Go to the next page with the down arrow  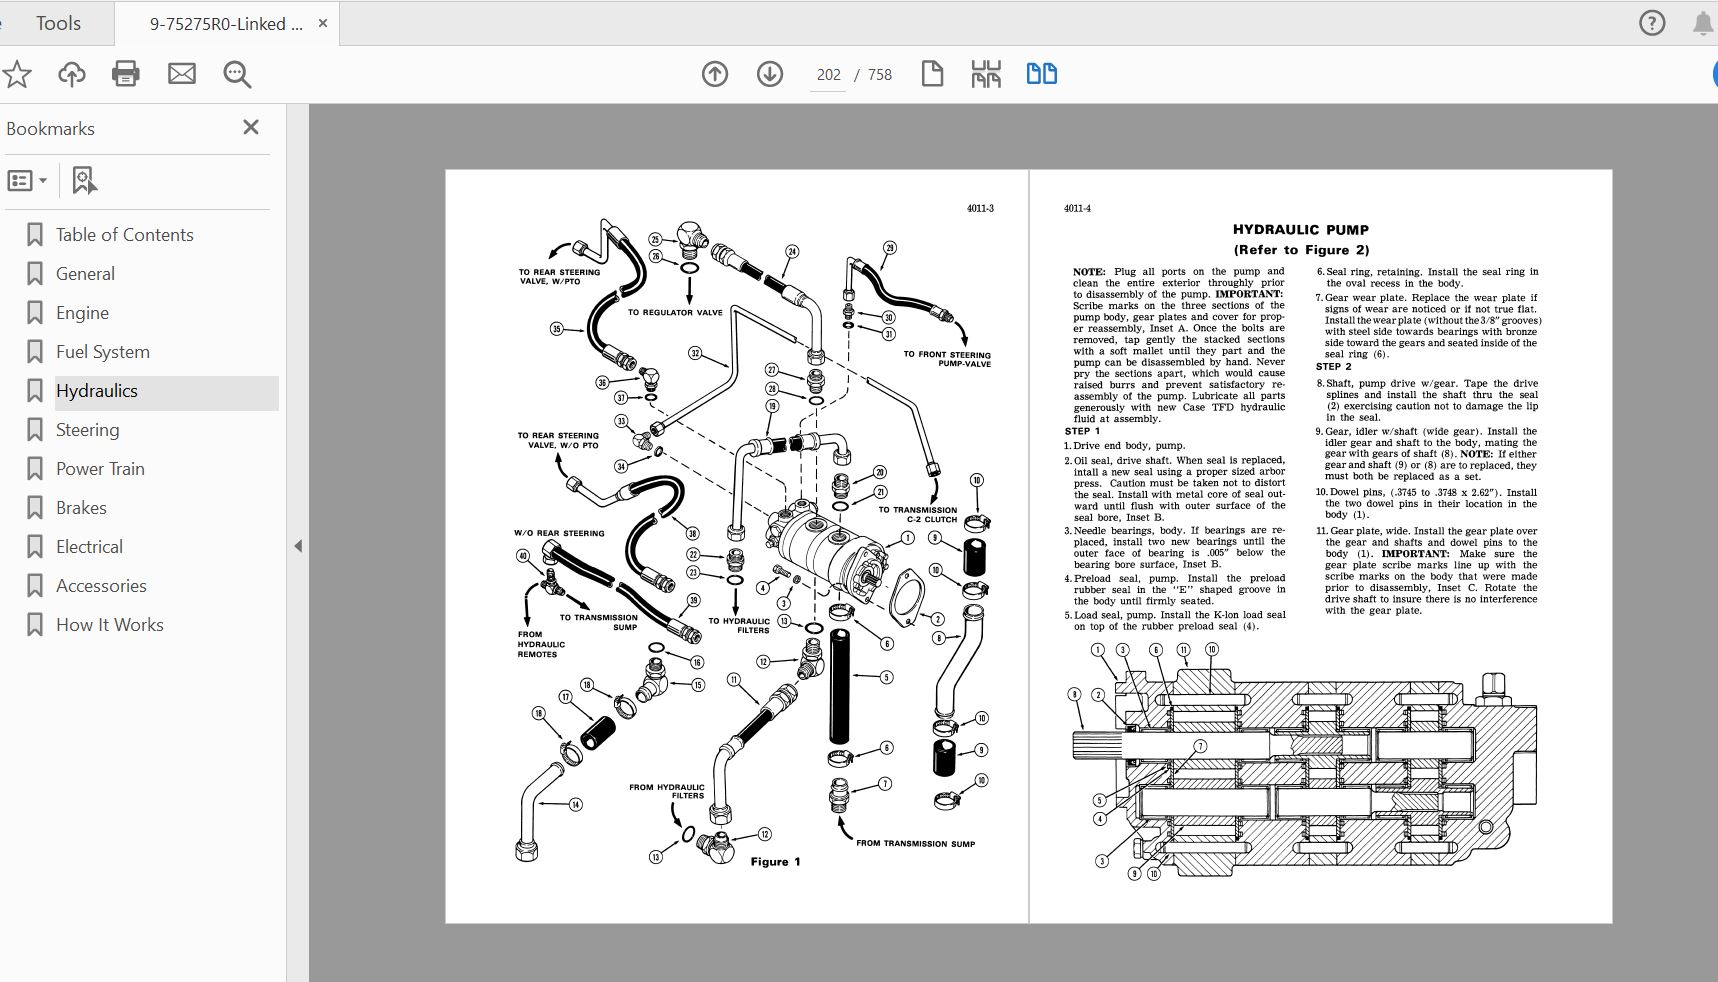pos(769,73)
